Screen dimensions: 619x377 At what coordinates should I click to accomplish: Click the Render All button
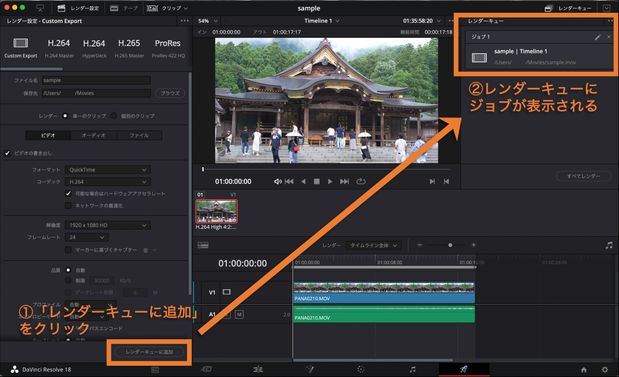tap(583, 176)
